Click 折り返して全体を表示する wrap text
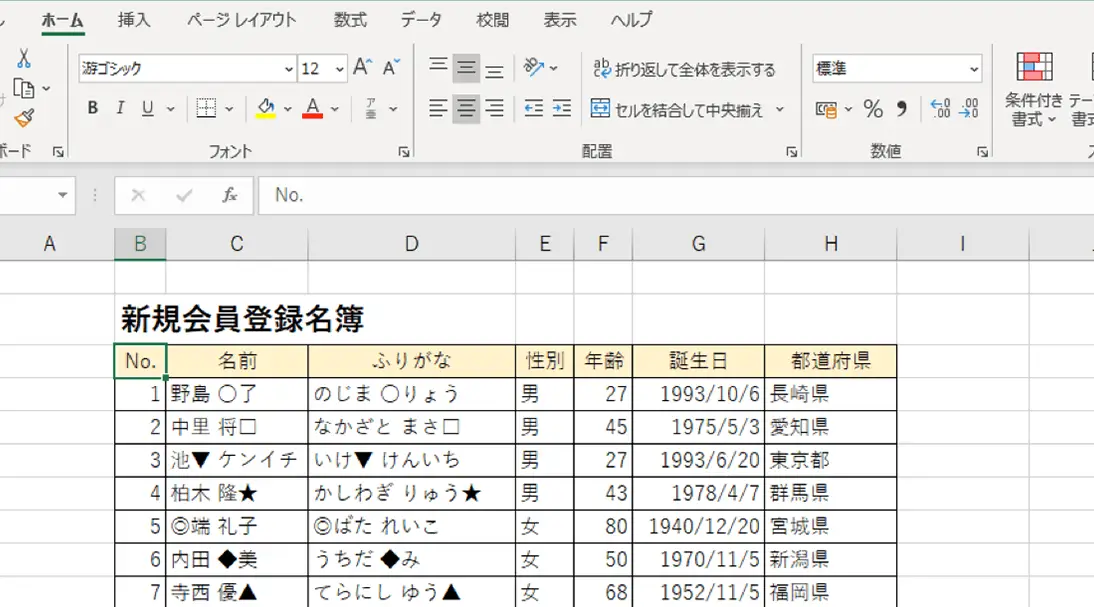 [684, 69]
